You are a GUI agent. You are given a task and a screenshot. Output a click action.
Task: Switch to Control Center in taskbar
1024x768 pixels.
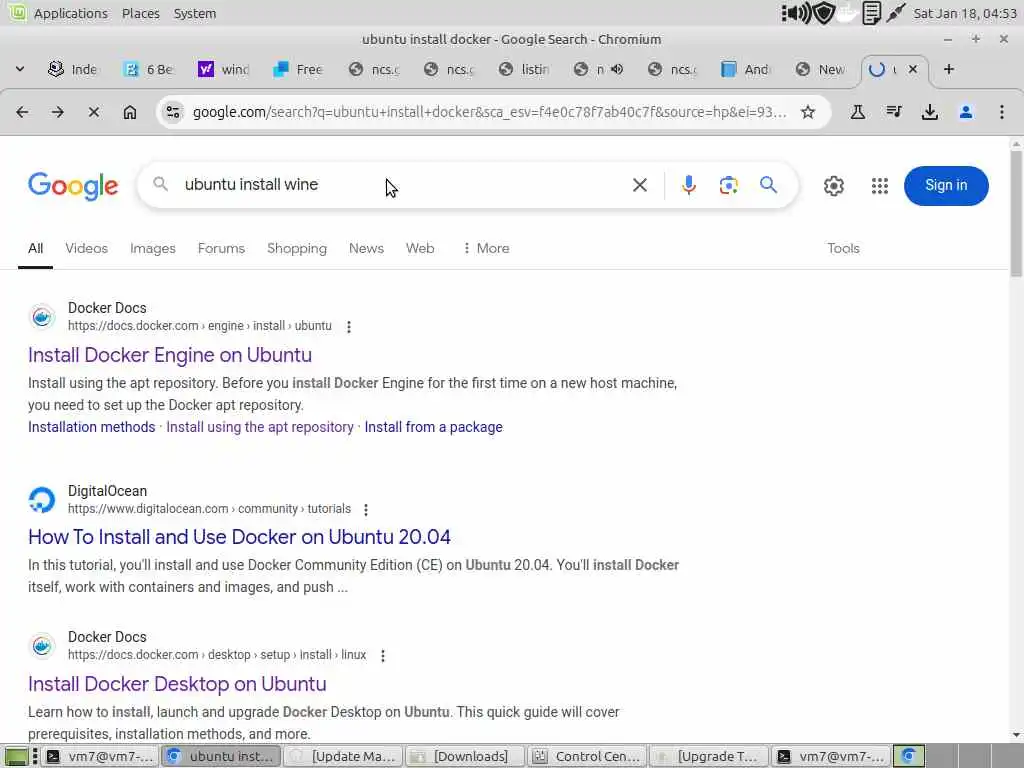tap(587, 756)
